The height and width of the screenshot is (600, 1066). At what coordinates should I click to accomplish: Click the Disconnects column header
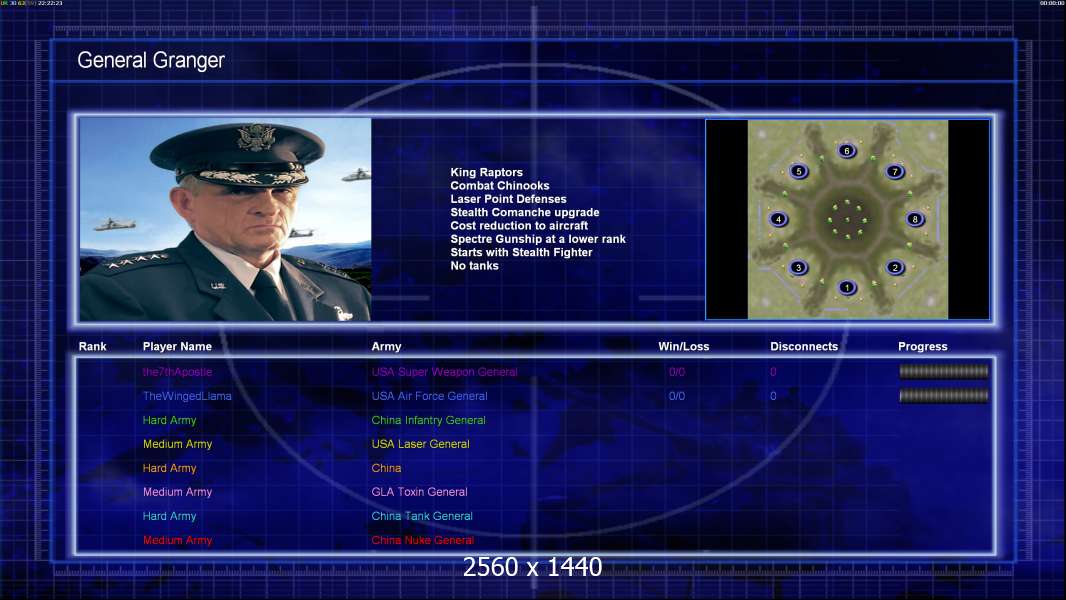point(804,347)
